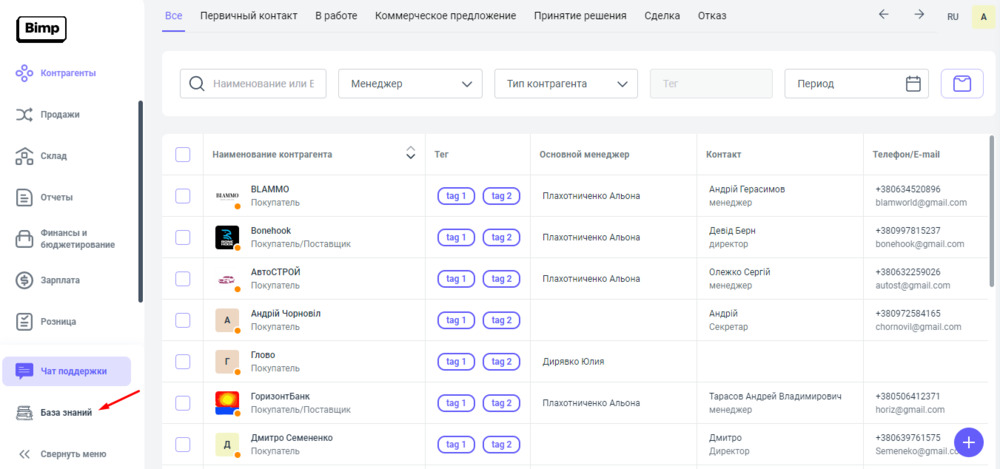Click the forward arrow navigation icon

click(x=918, y=15)
